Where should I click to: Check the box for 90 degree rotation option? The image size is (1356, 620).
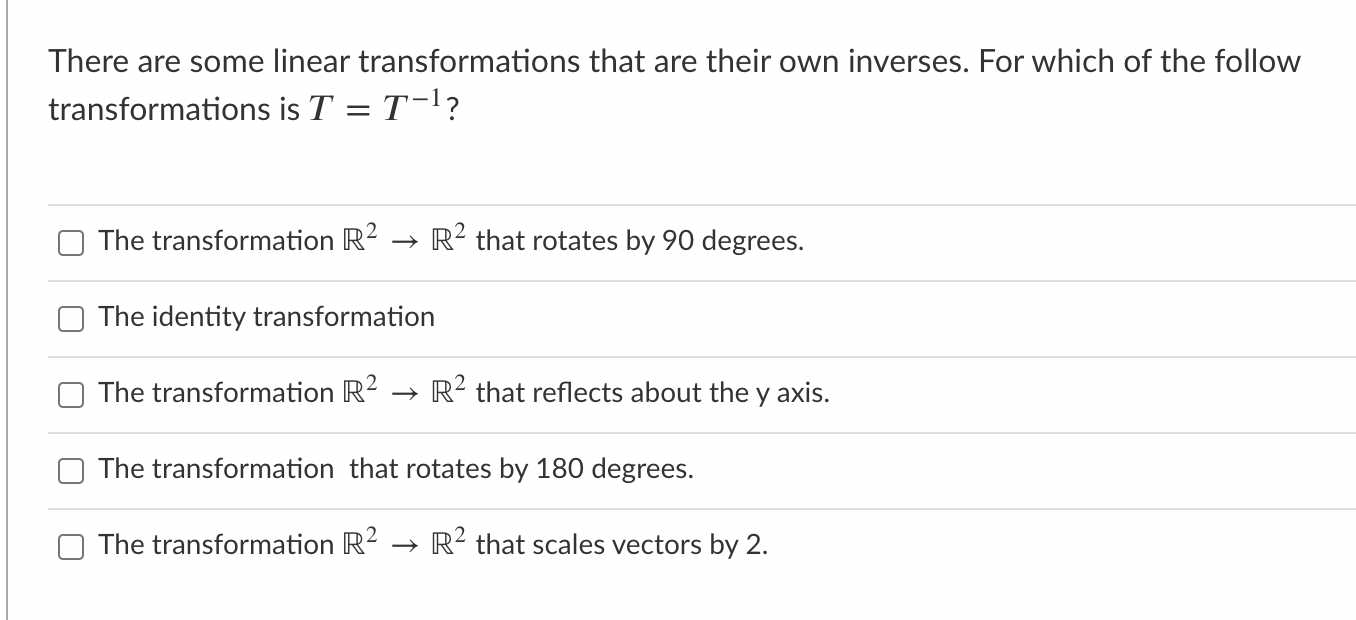[x=70, y=241]
